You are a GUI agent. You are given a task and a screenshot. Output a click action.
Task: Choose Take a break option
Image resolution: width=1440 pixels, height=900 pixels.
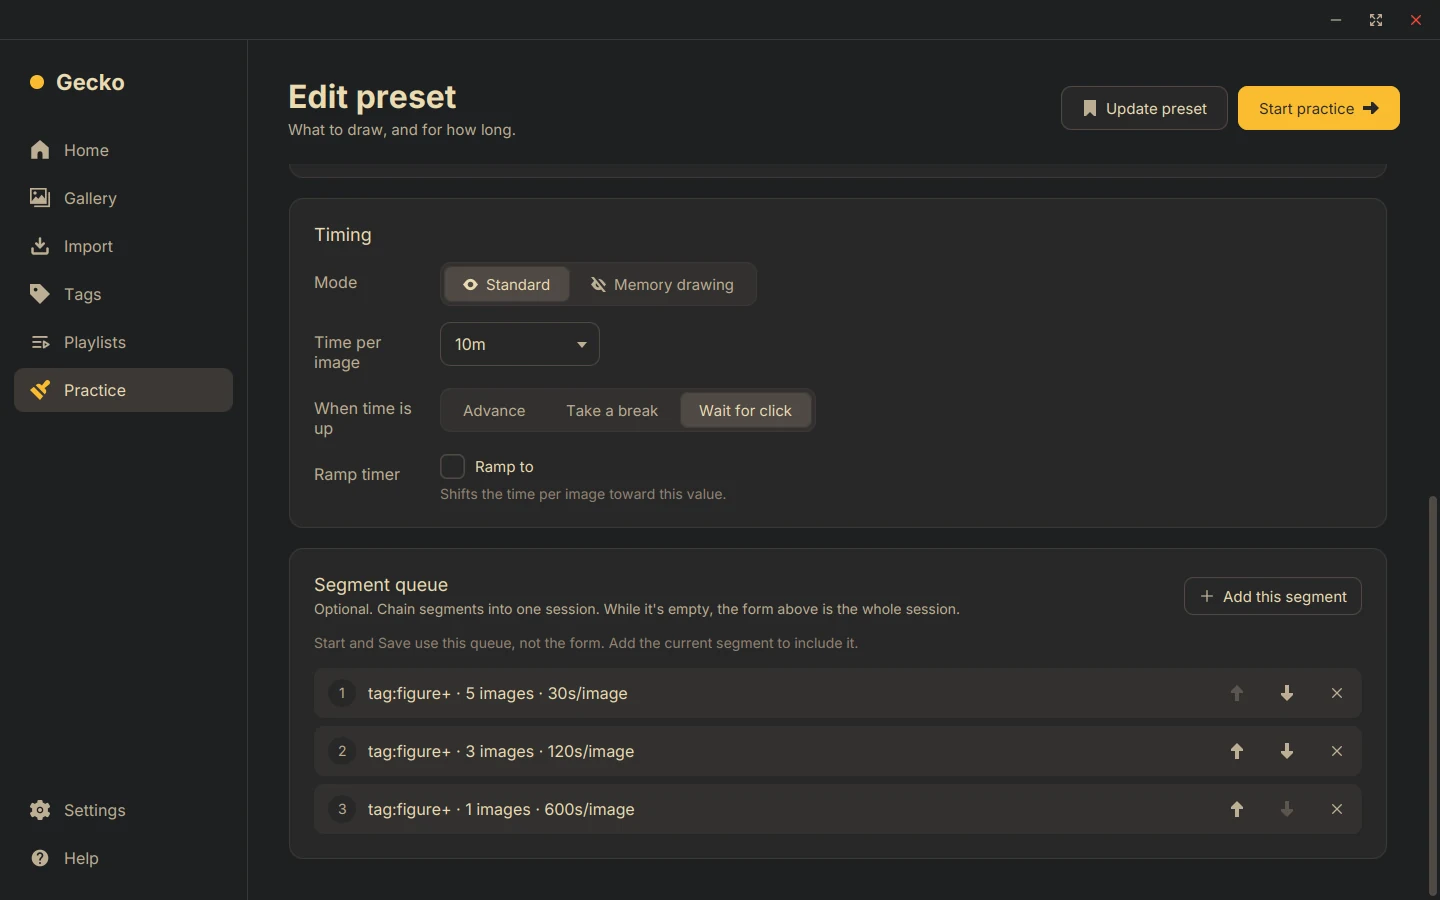pos(612,410)
